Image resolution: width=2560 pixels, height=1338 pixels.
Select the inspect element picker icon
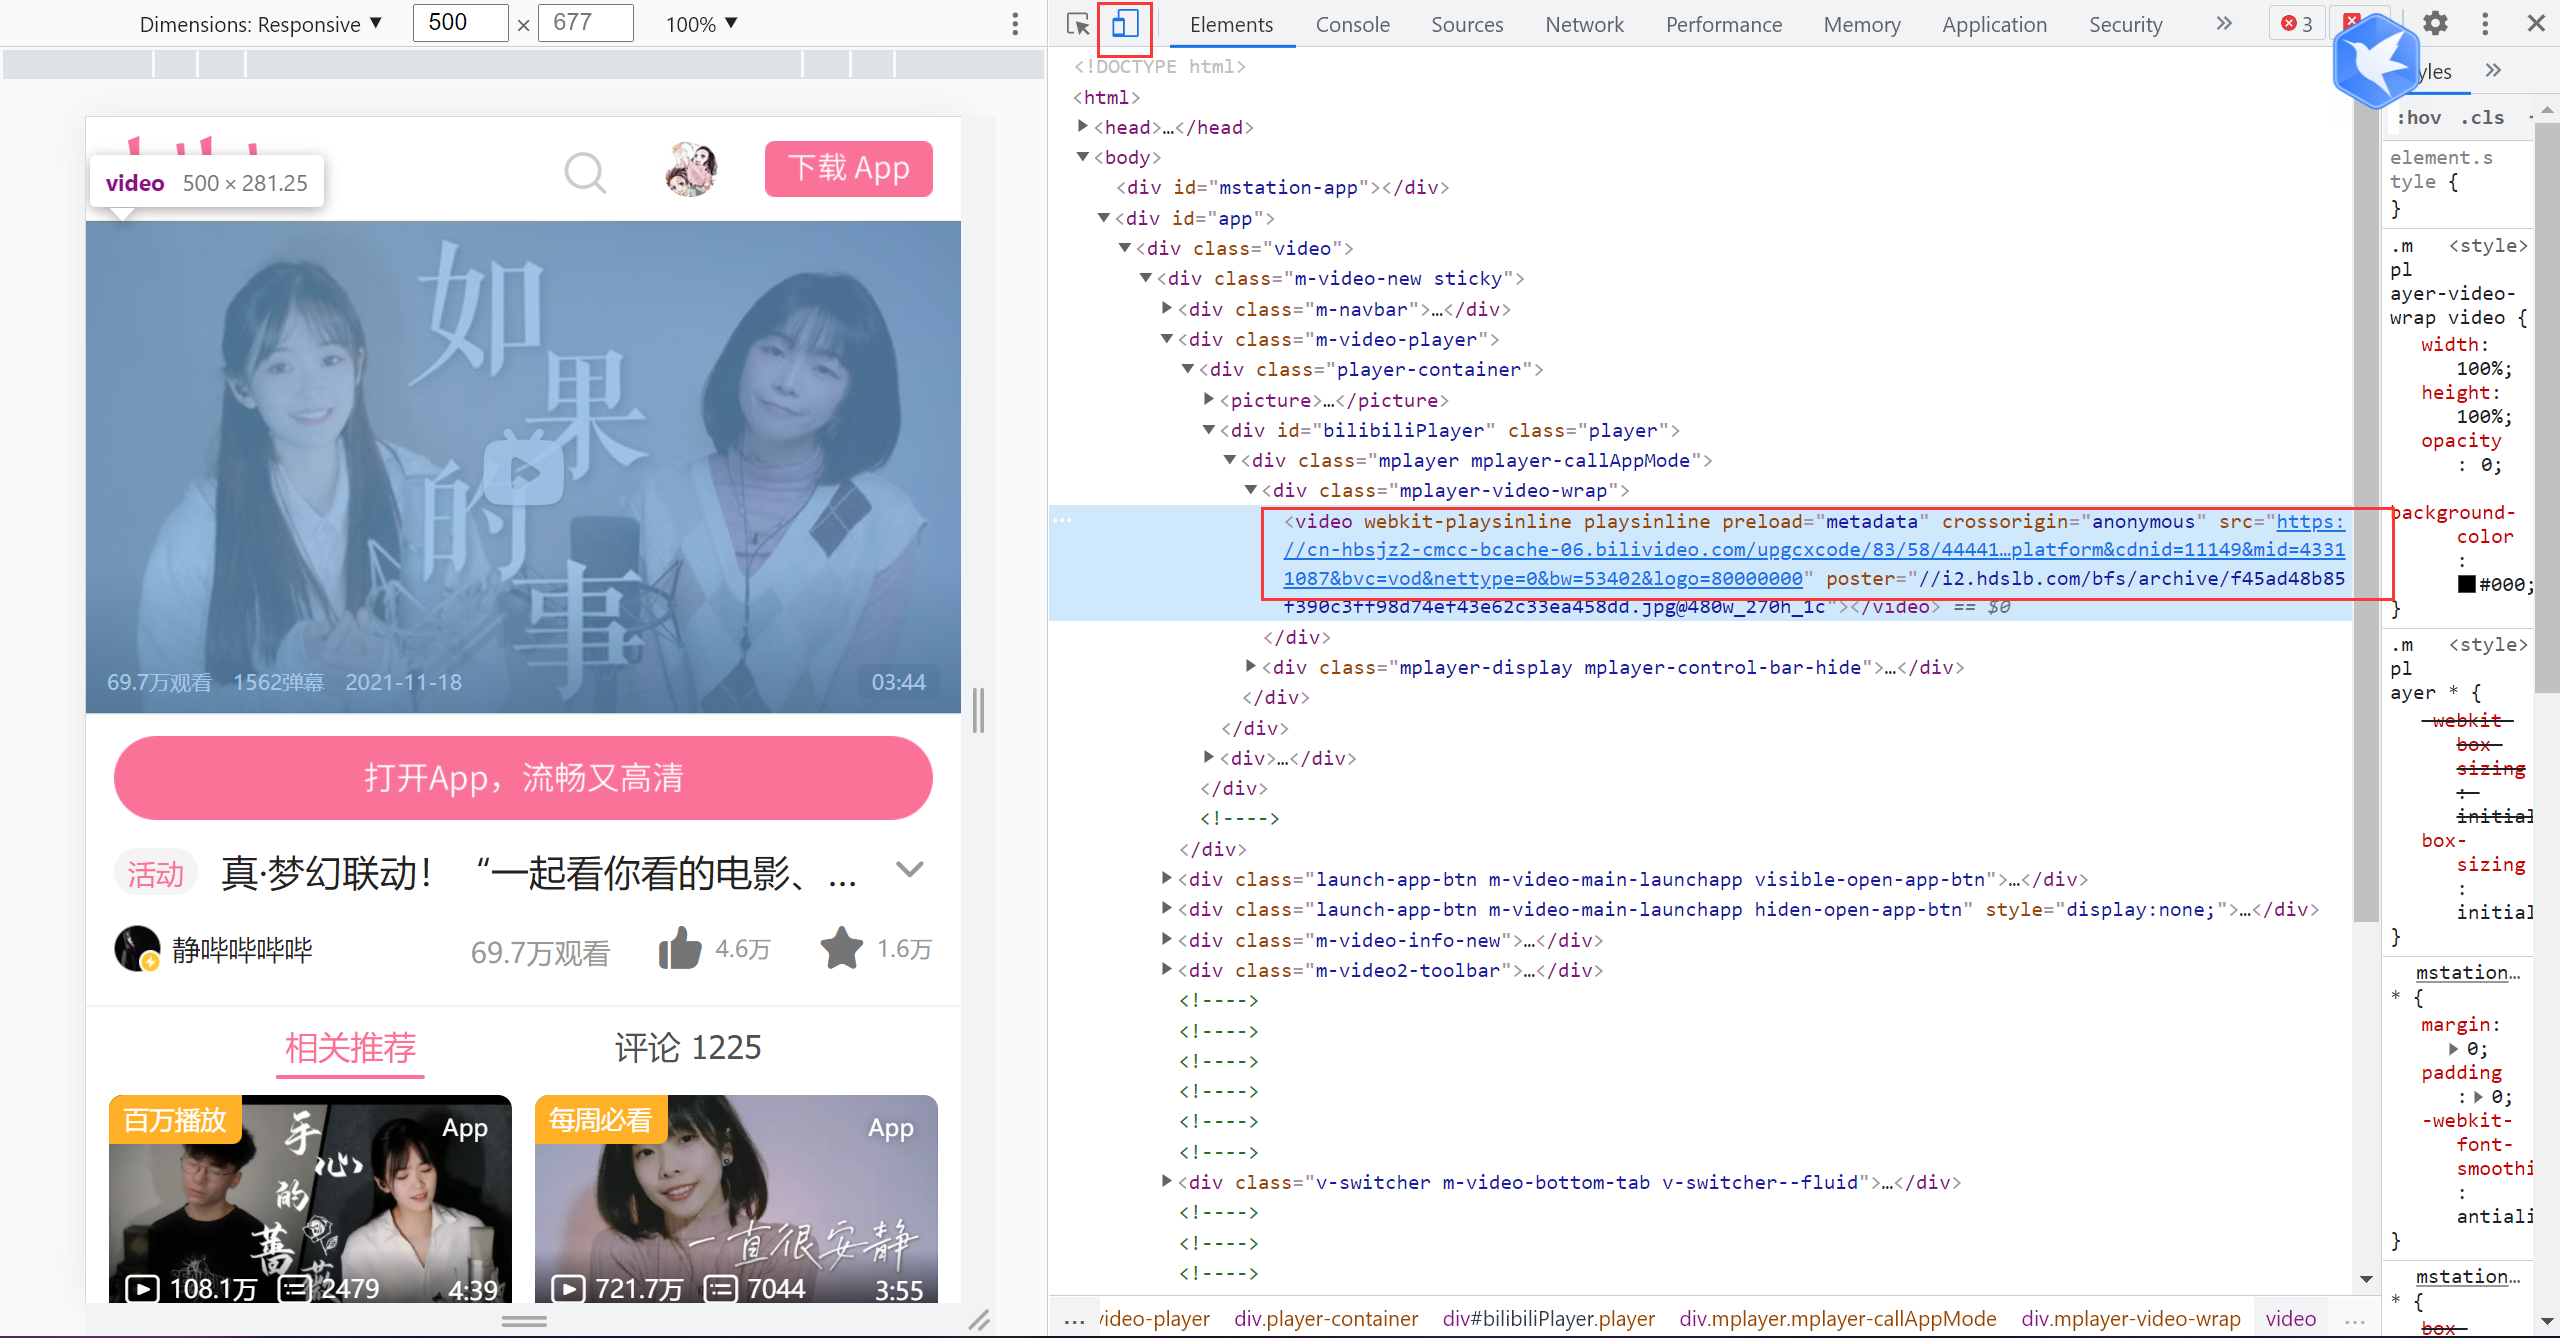coord(1077,24)
